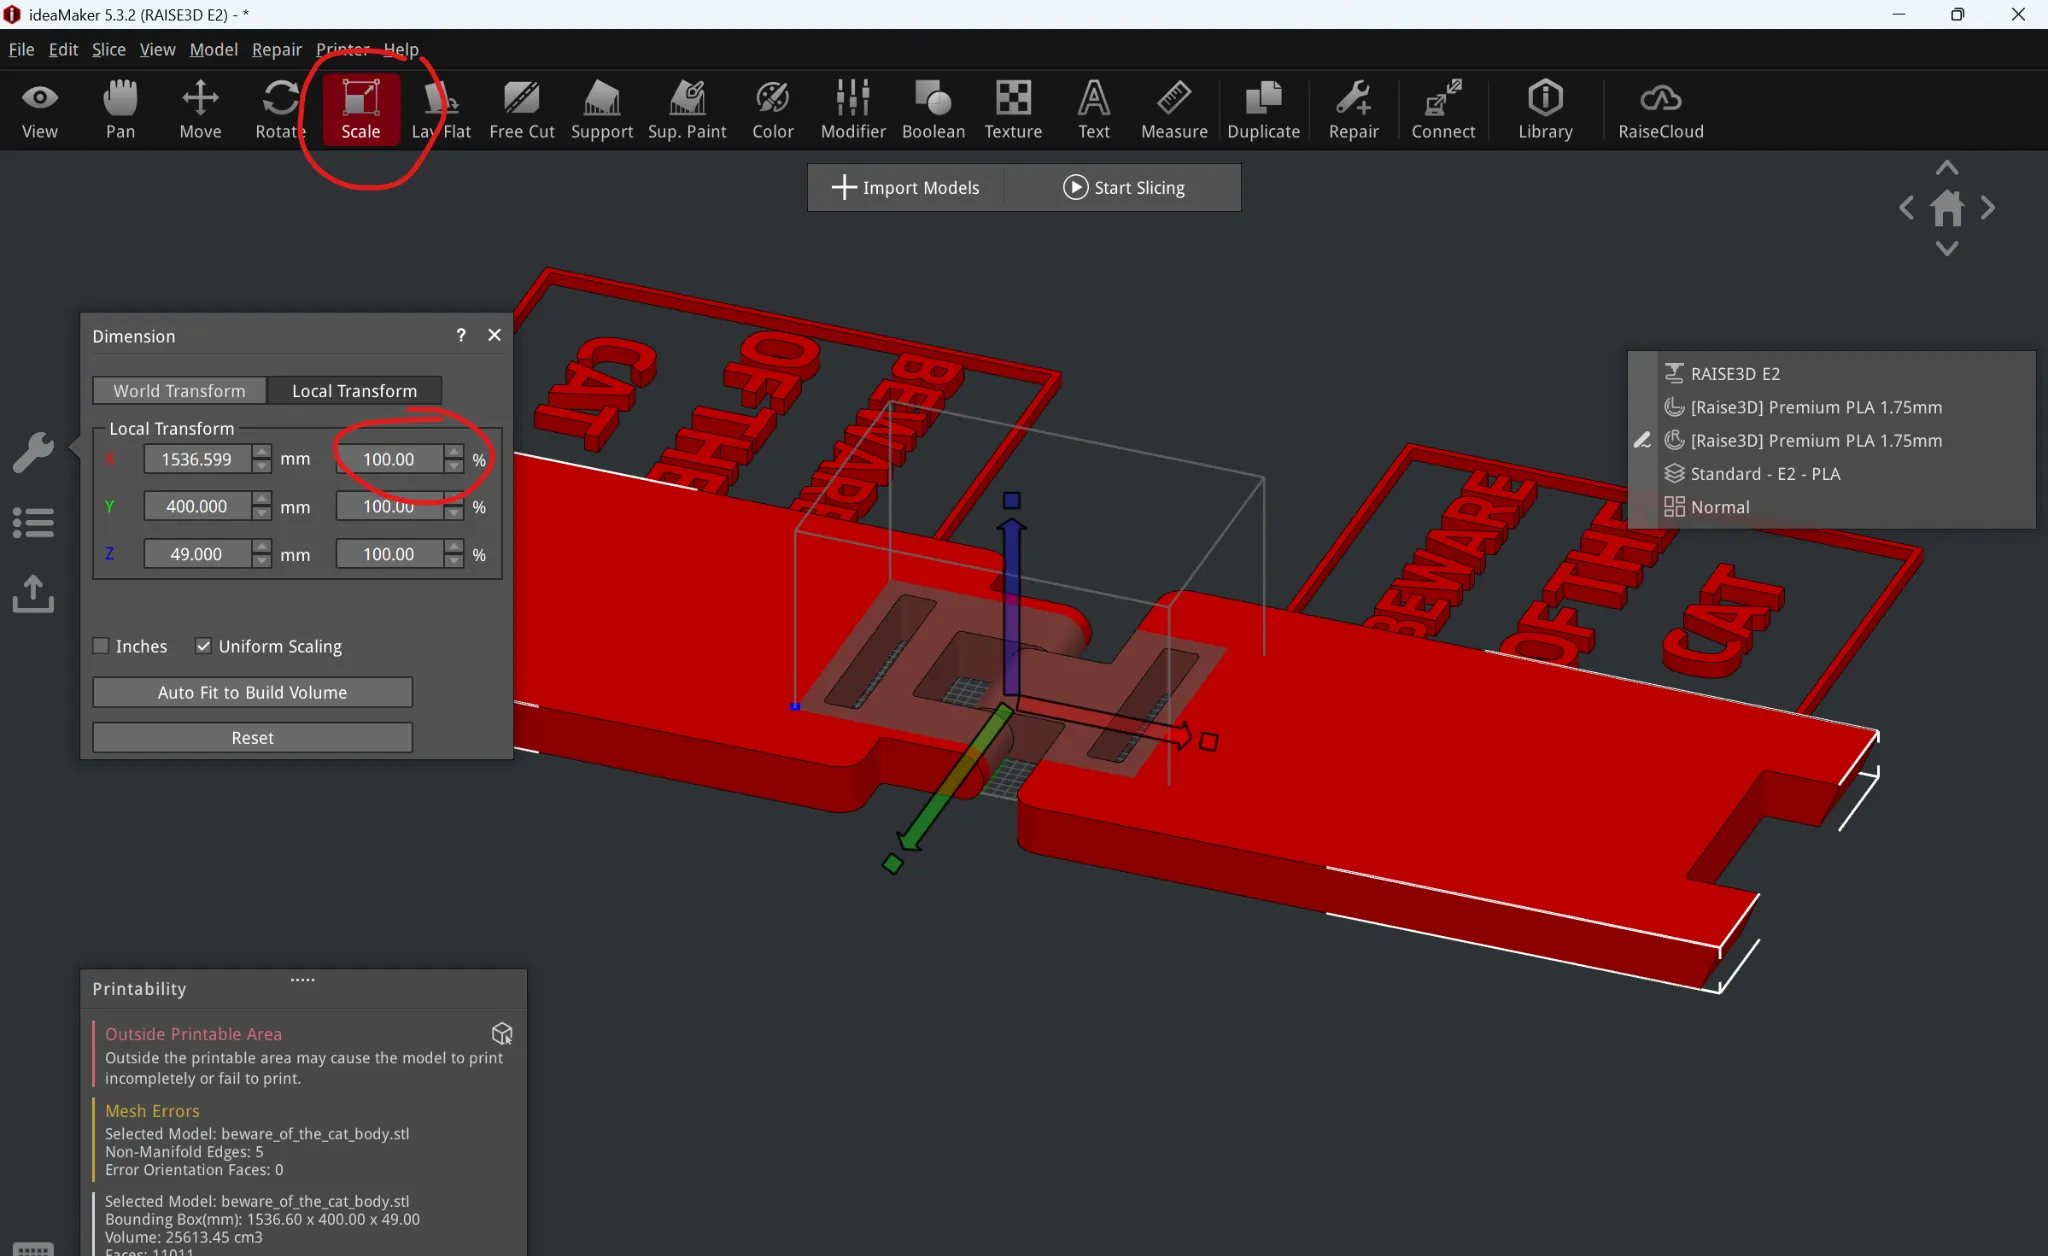Grab the Printability panel drag dots
Image resolution: width=2048 pixels, height=1256 pixels.
(x=303, y=979)
